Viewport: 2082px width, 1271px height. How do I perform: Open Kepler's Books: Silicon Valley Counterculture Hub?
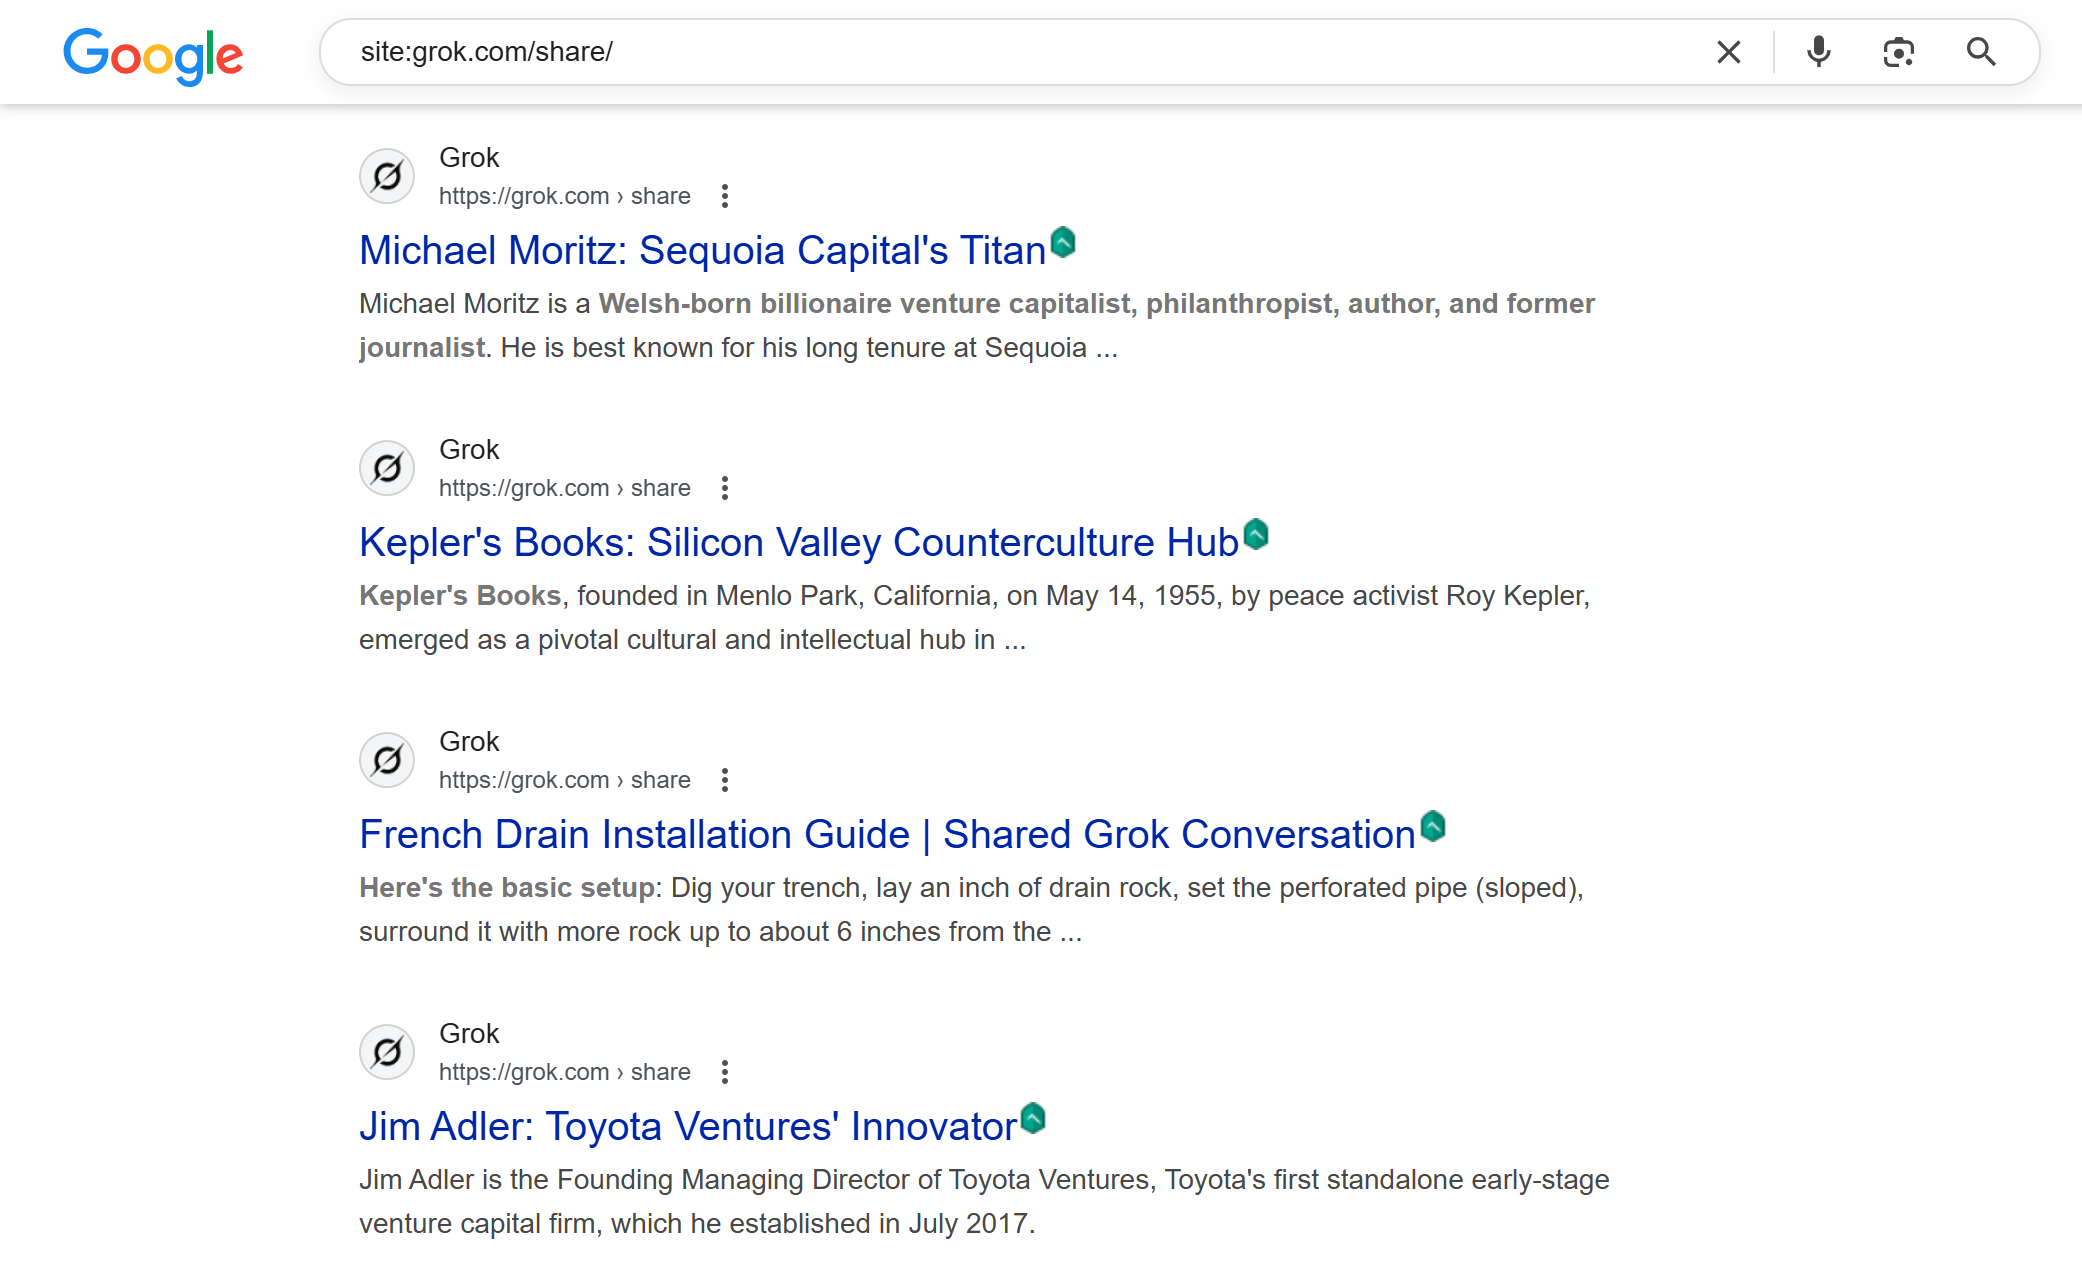[799, 542]
